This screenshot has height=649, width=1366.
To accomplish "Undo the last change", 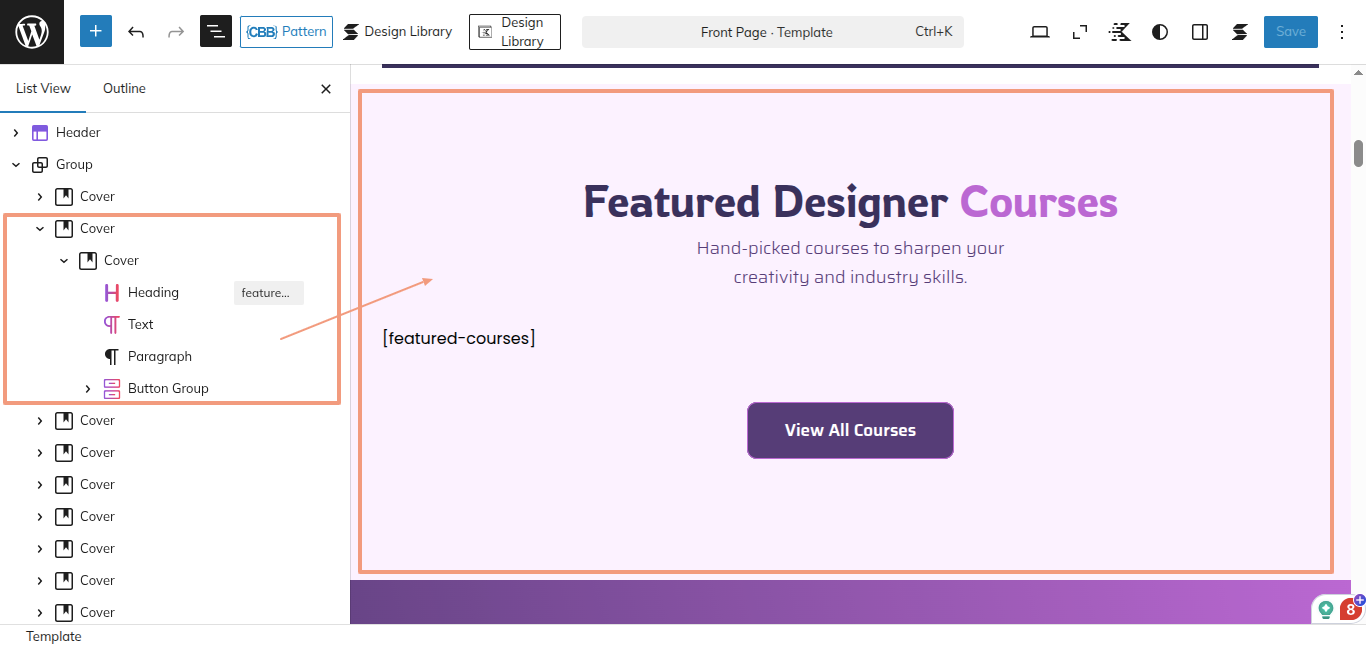I will [x=136, y=32].
